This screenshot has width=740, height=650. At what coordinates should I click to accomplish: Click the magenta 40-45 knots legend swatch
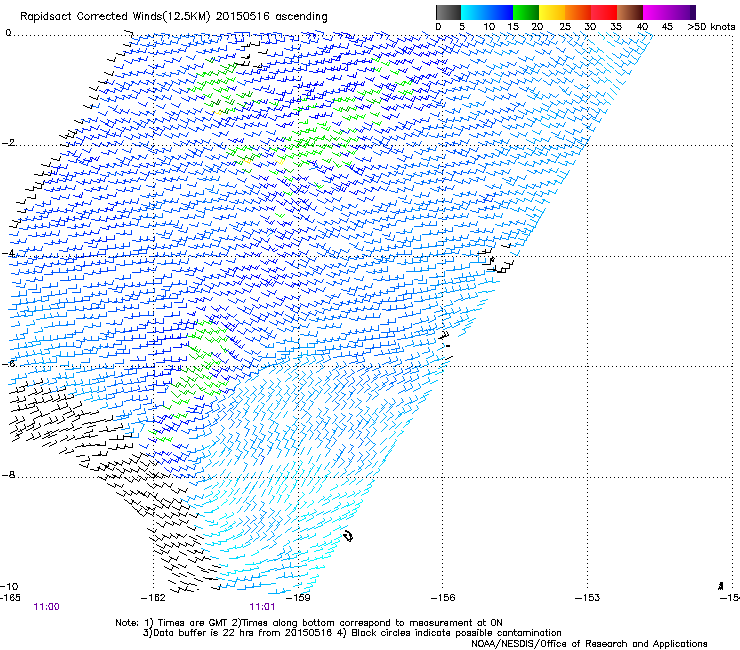coord(656,12)
